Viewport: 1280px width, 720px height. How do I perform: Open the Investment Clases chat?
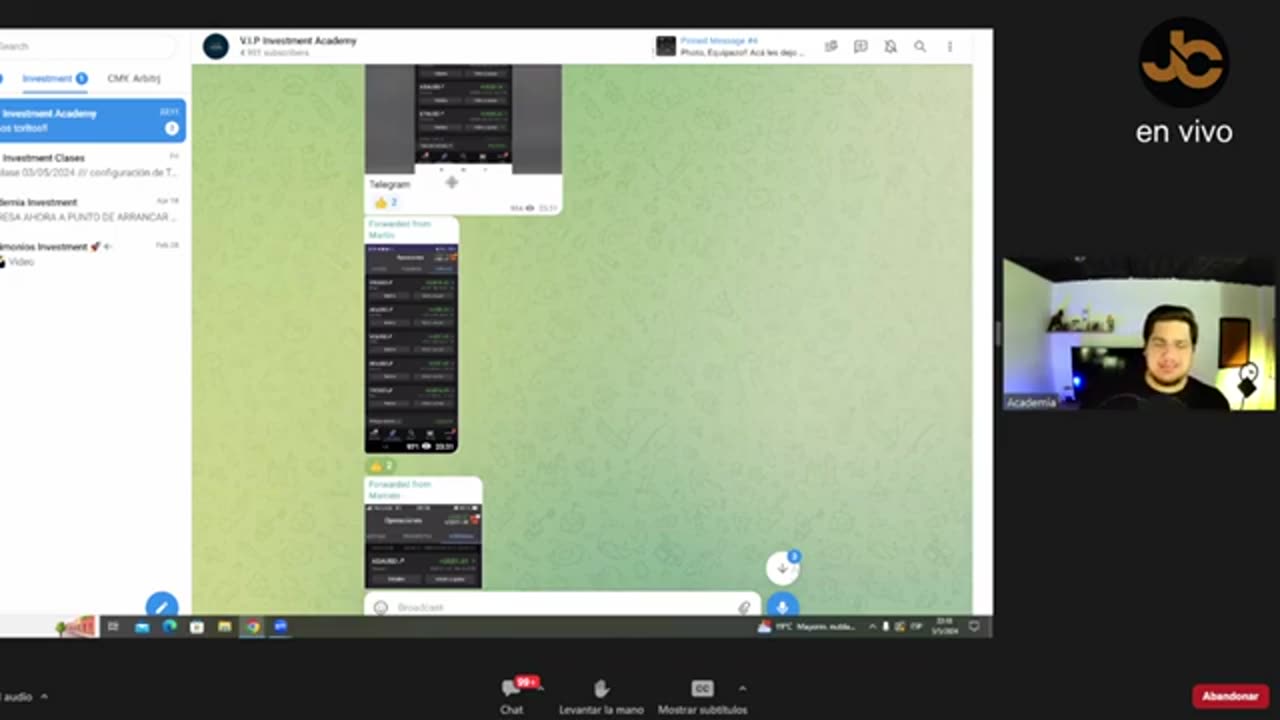92,165
